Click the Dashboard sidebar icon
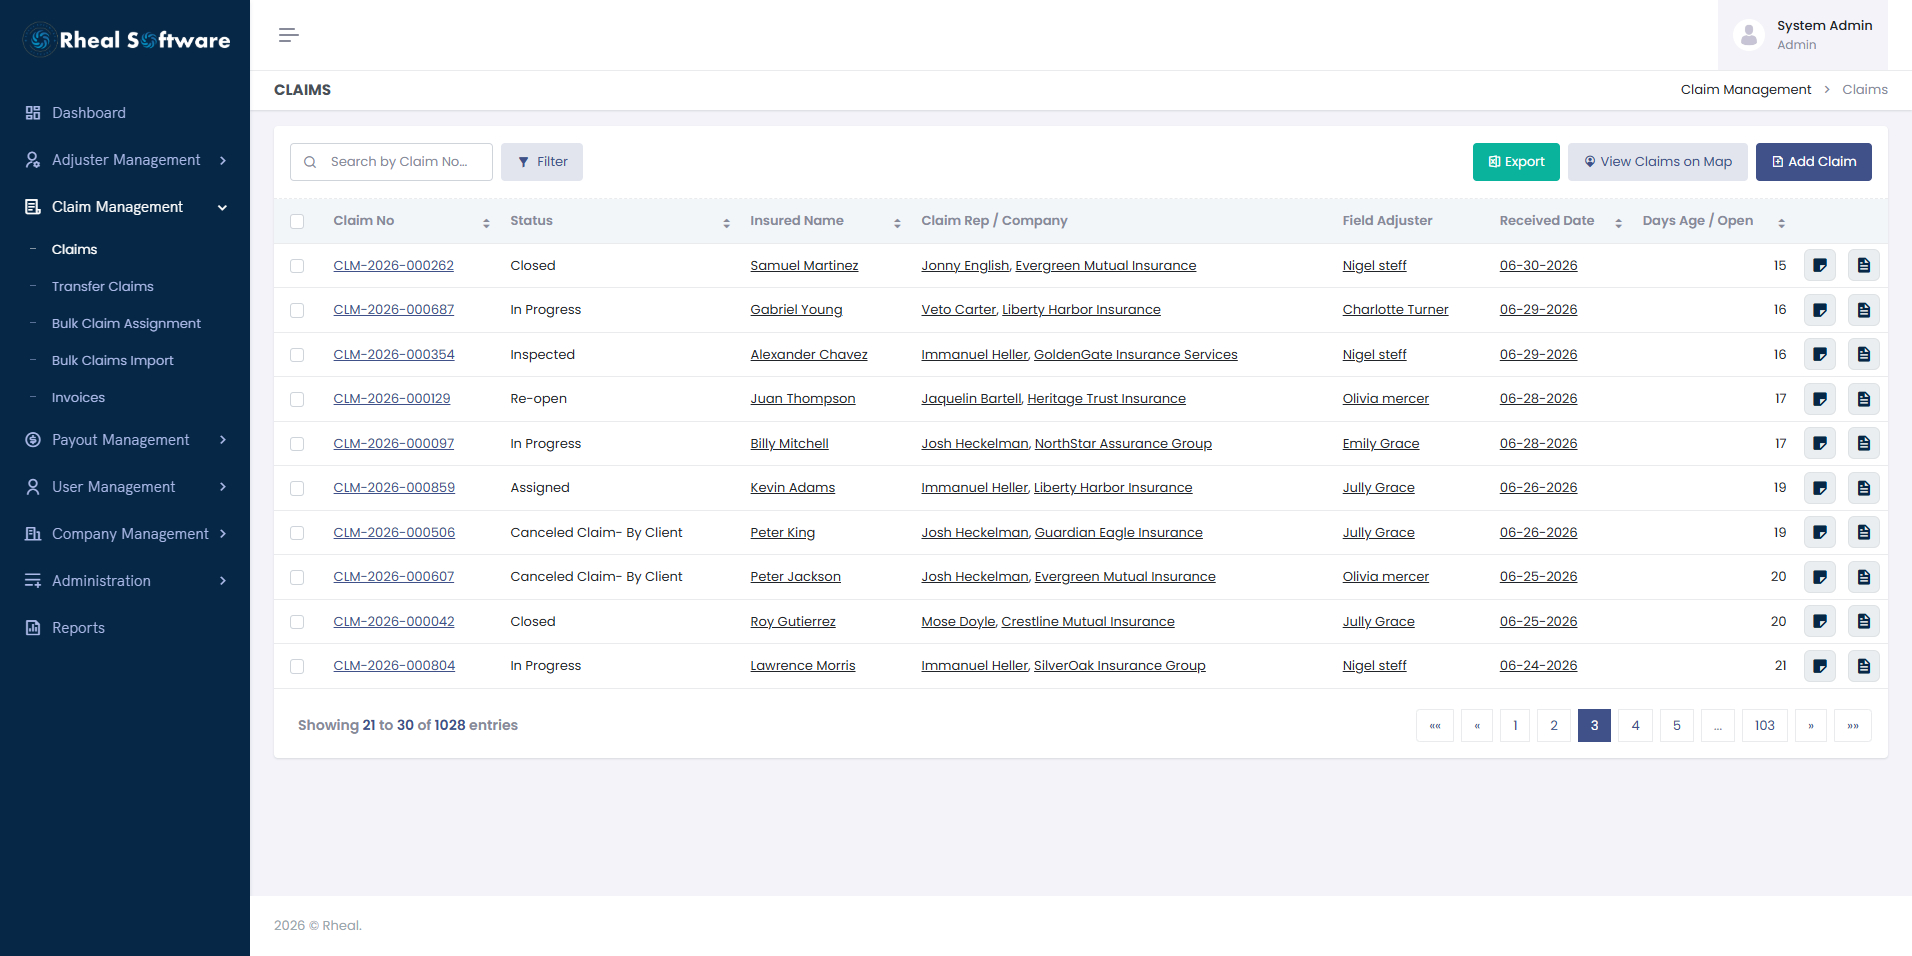 33,113
